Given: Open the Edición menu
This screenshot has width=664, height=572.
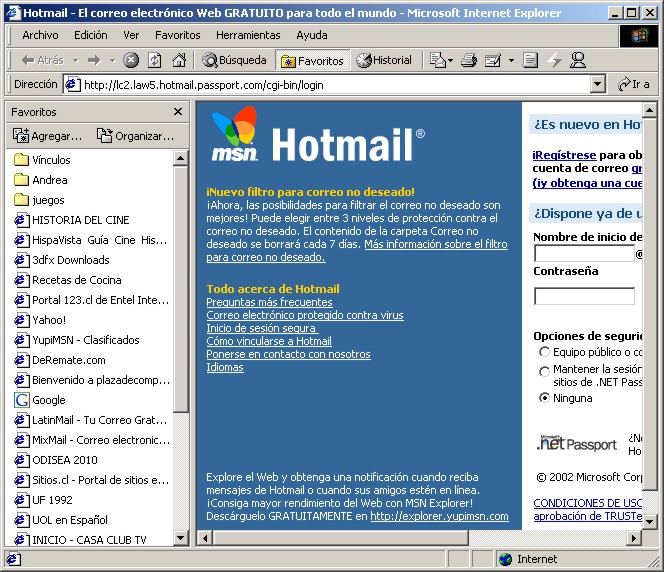Looking at the screenshot, I should point(91,35).
